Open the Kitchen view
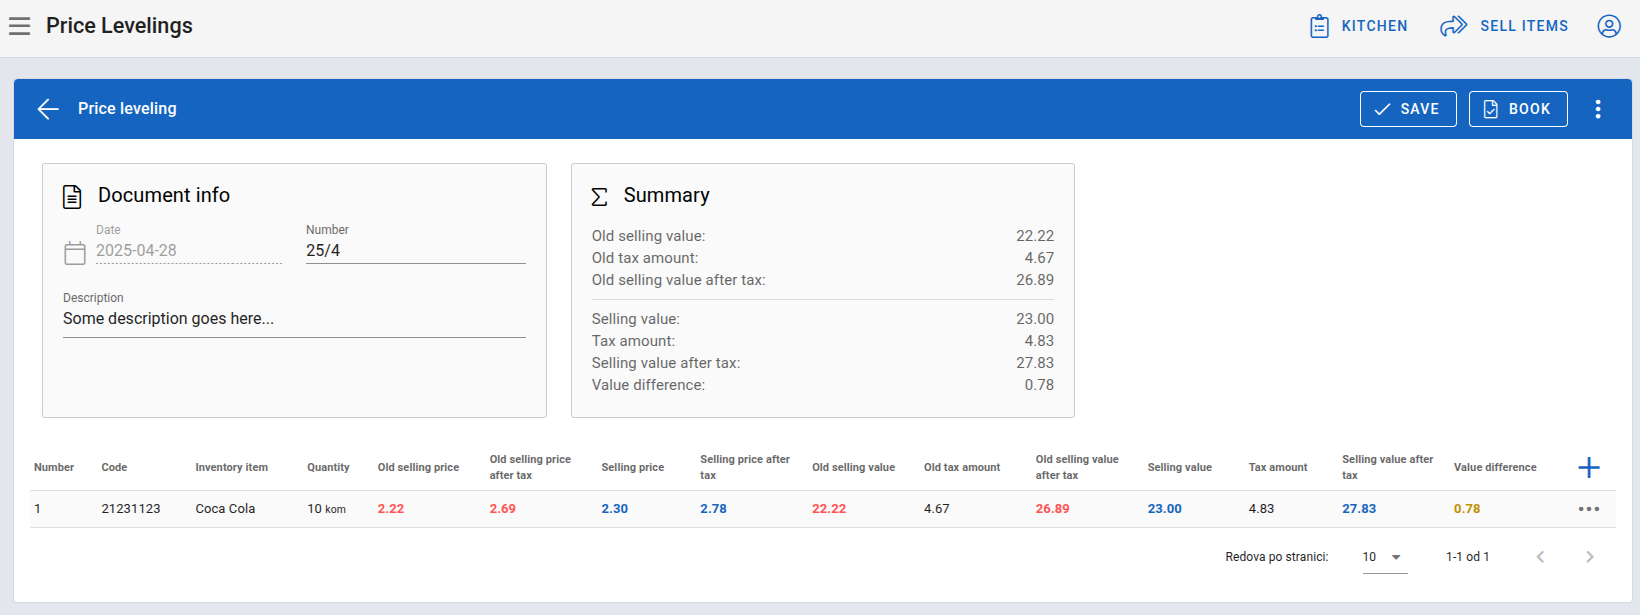 (x=1359, y=26)
